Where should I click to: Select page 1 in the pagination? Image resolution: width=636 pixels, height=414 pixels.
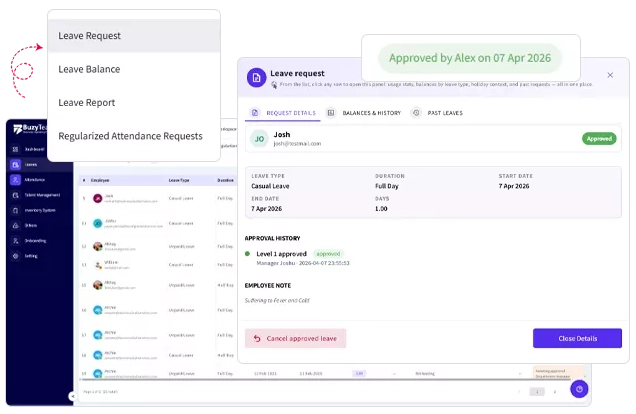click(537, 392)
